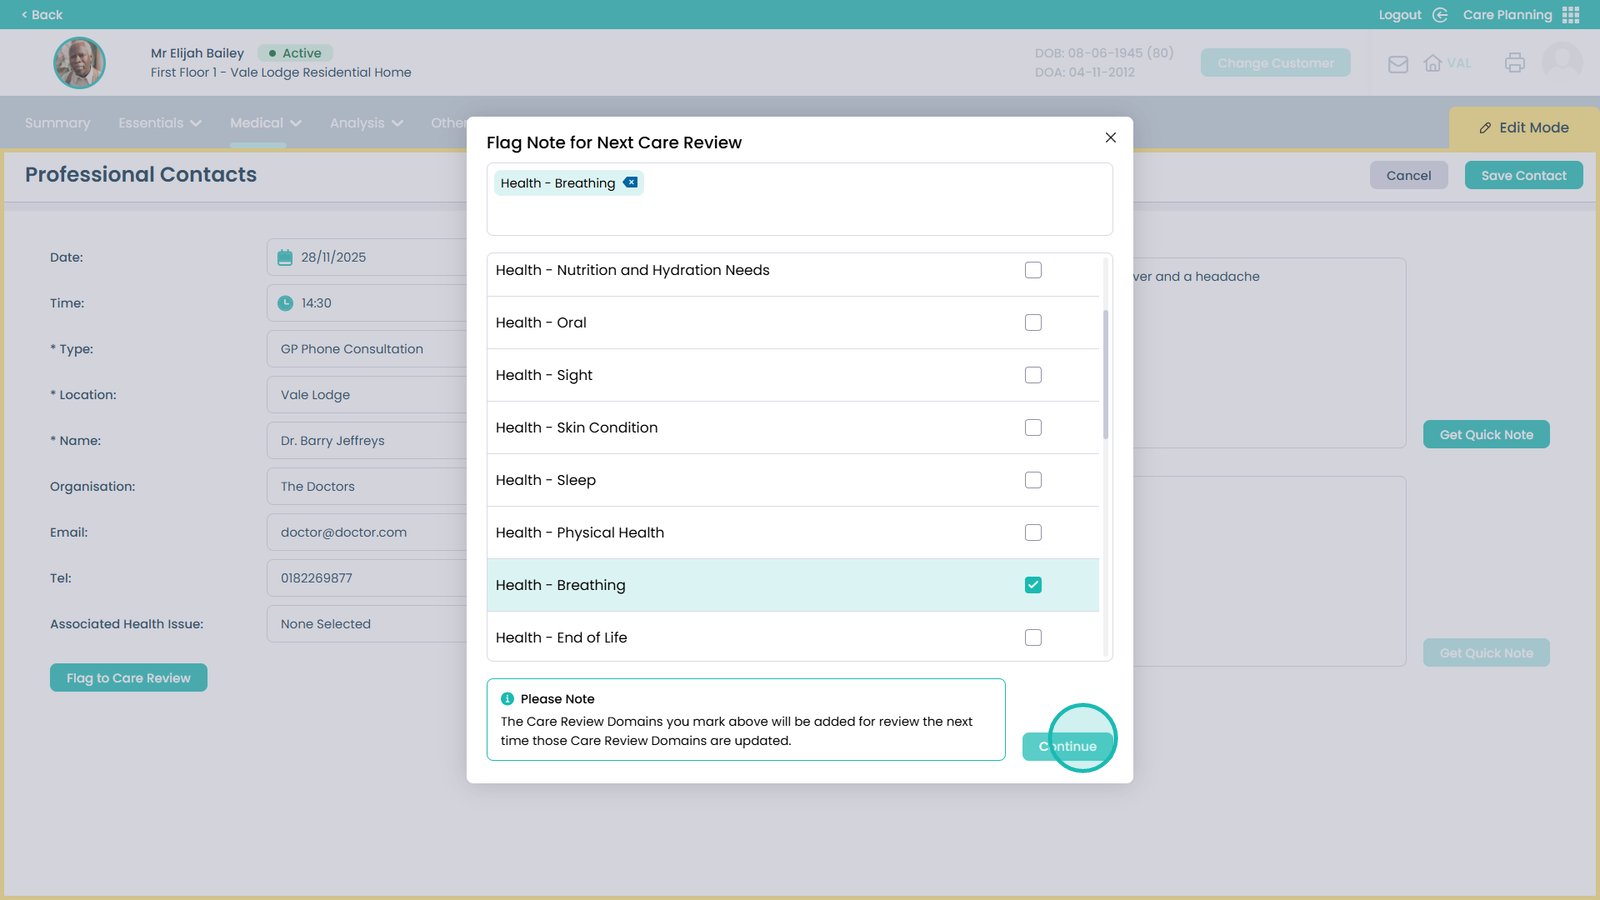The image size is (1600, 900).
Task: Go back using the Back link
Action: tap(42, 15)
